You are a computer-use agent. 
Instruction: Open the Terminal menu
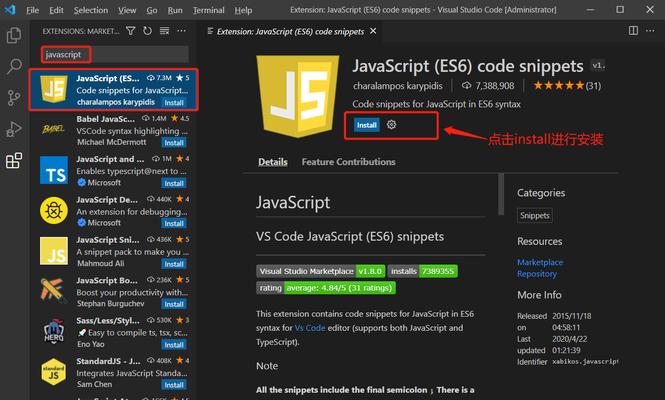208,10
